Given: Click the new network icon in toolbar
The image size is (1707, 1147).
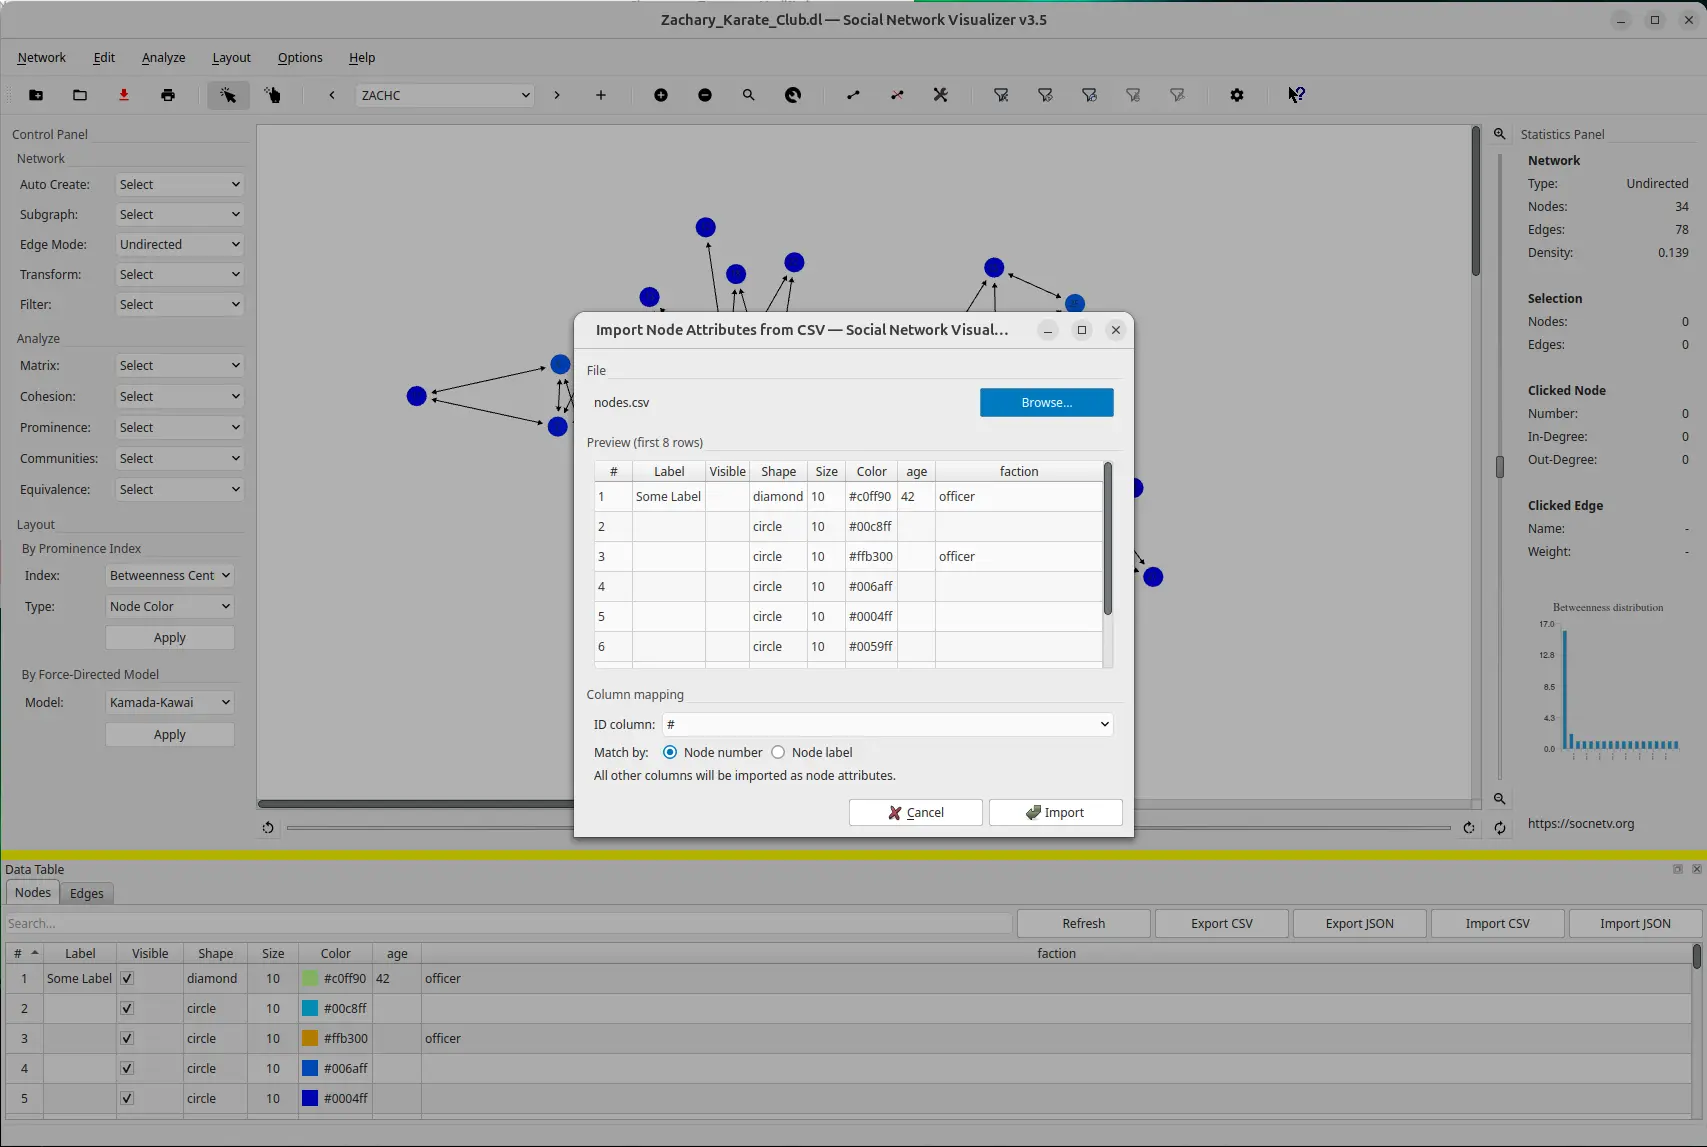Looking at the screenshot, I should [36, 95].
